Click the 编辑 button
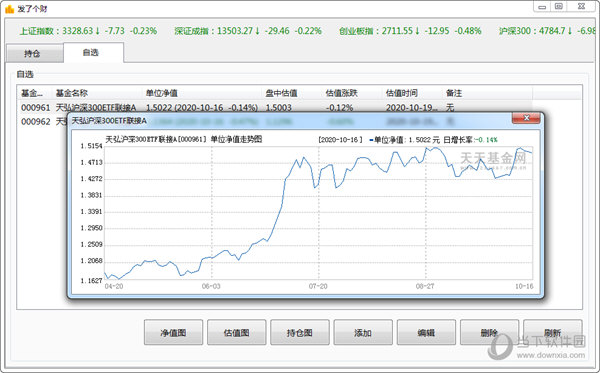This screenshot has width=600, height=373. tap(426, 332)
